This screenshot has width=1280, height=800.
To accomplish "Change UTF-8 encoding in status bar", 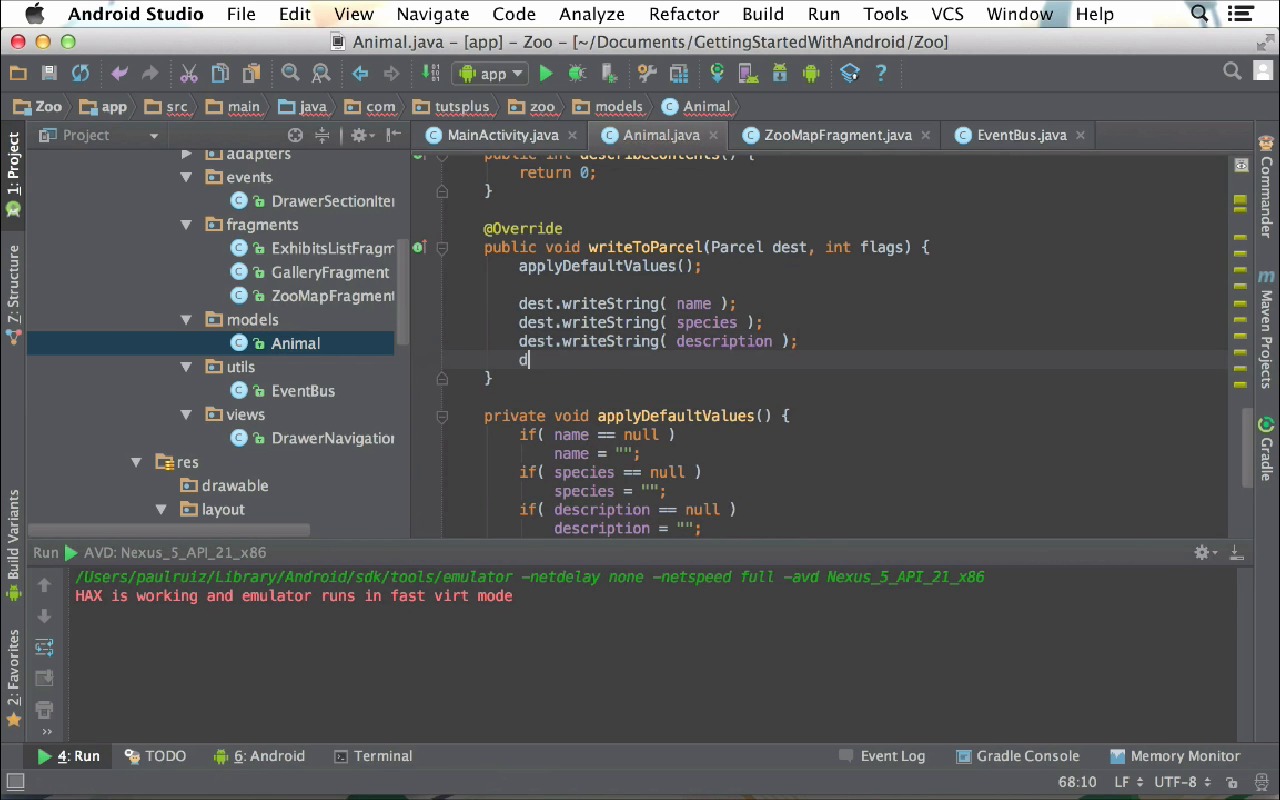I will [1182, 782].
